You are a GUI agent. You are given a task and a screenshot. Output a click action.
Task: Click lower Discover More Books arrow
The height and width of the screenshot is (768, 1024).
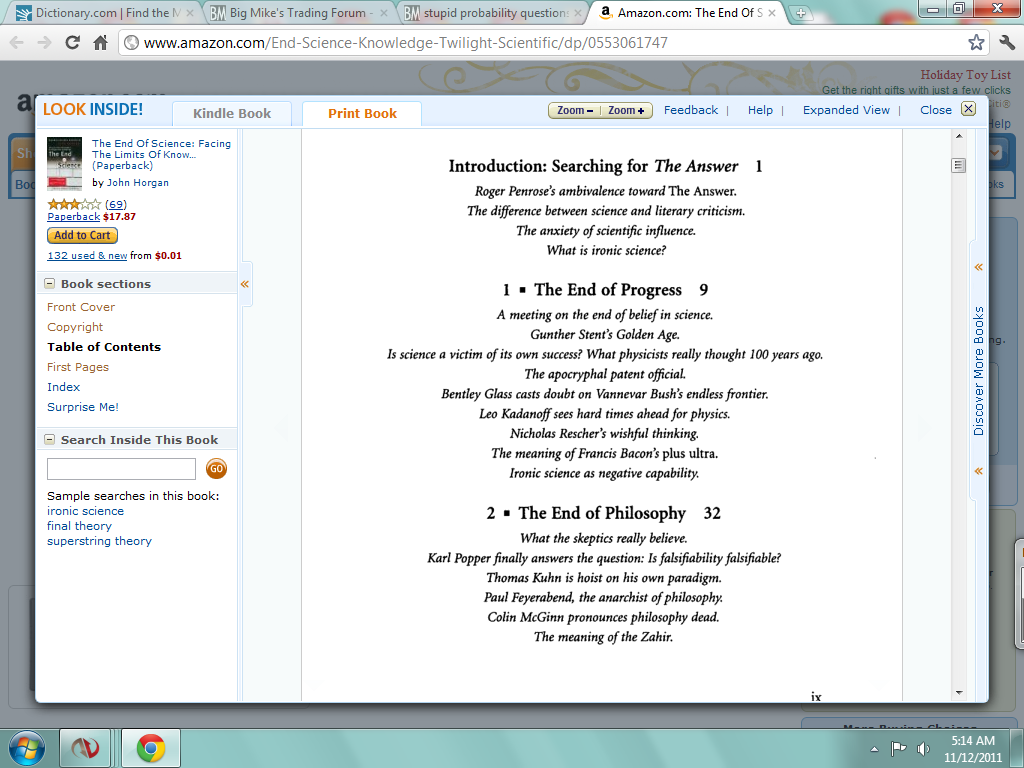coord(978,471)
